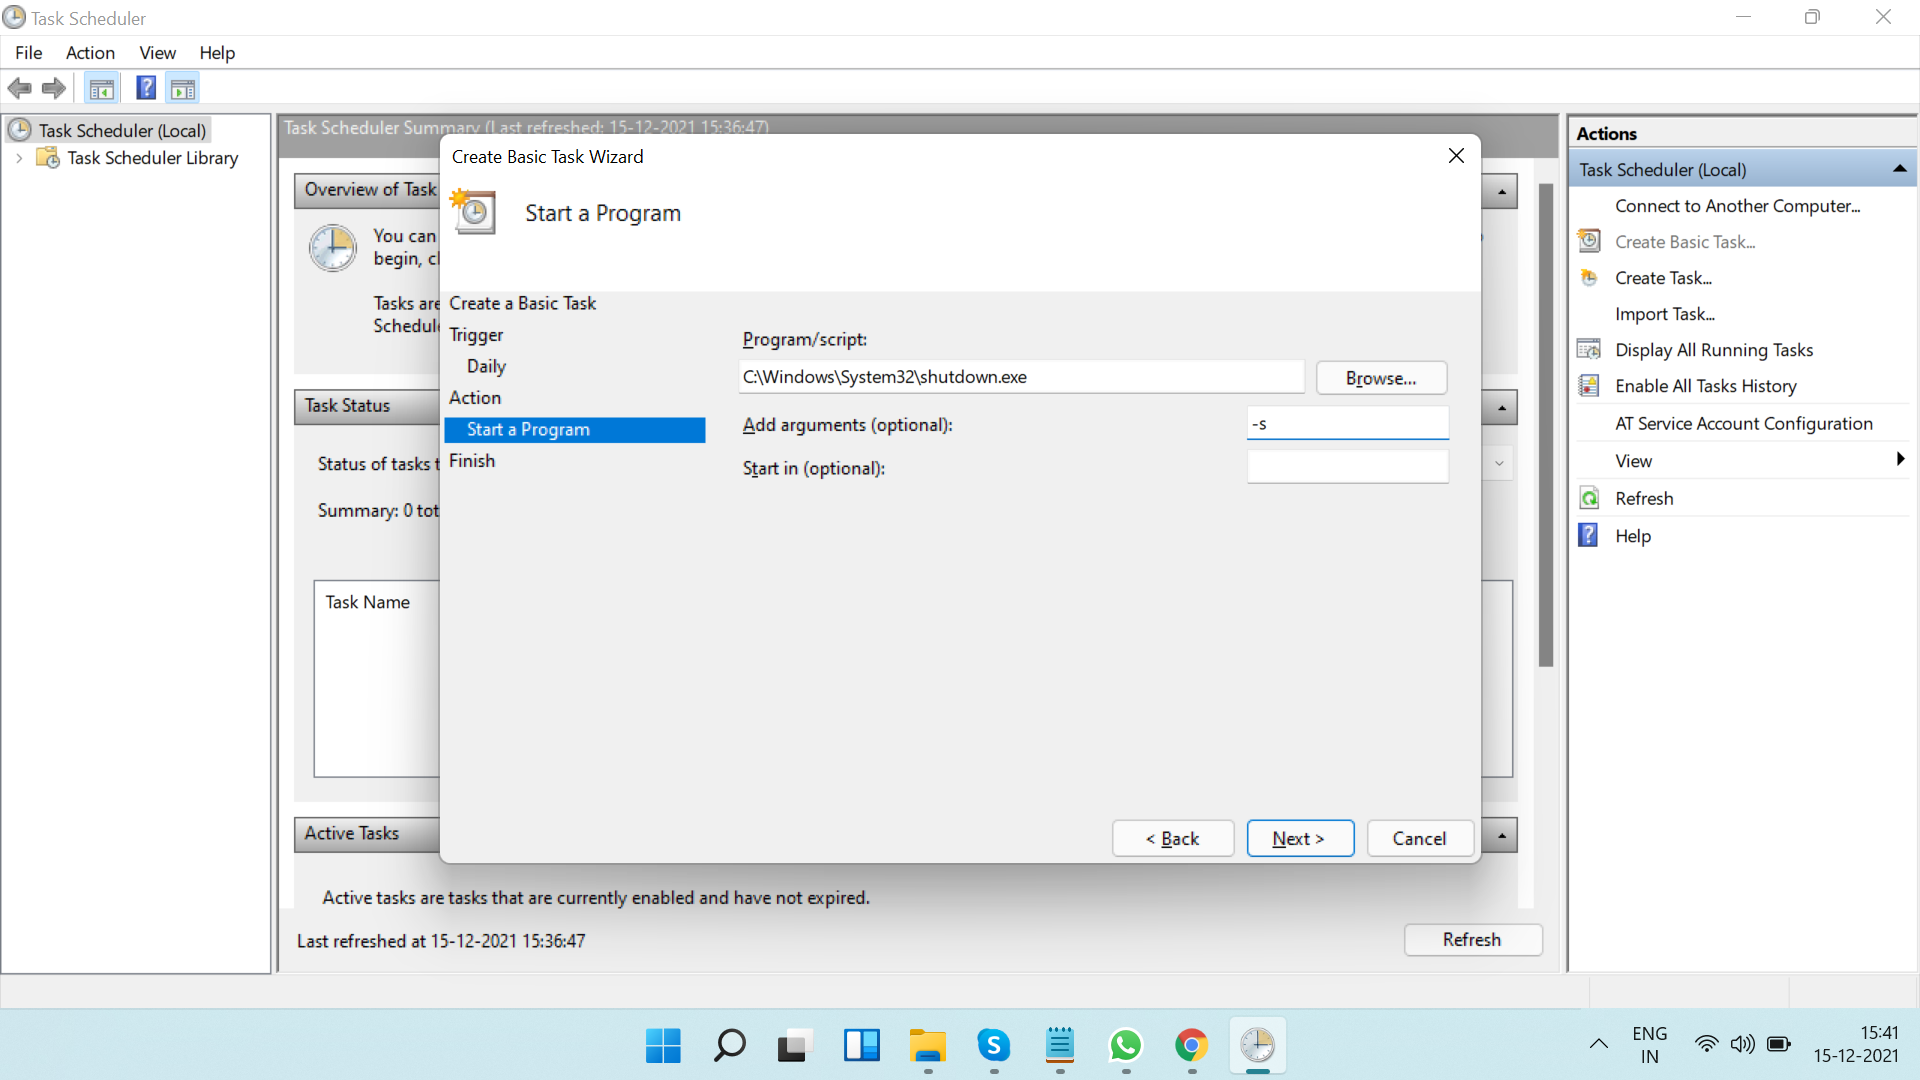Click the Browse button

pyautogui.click(x=1380, y=378)
